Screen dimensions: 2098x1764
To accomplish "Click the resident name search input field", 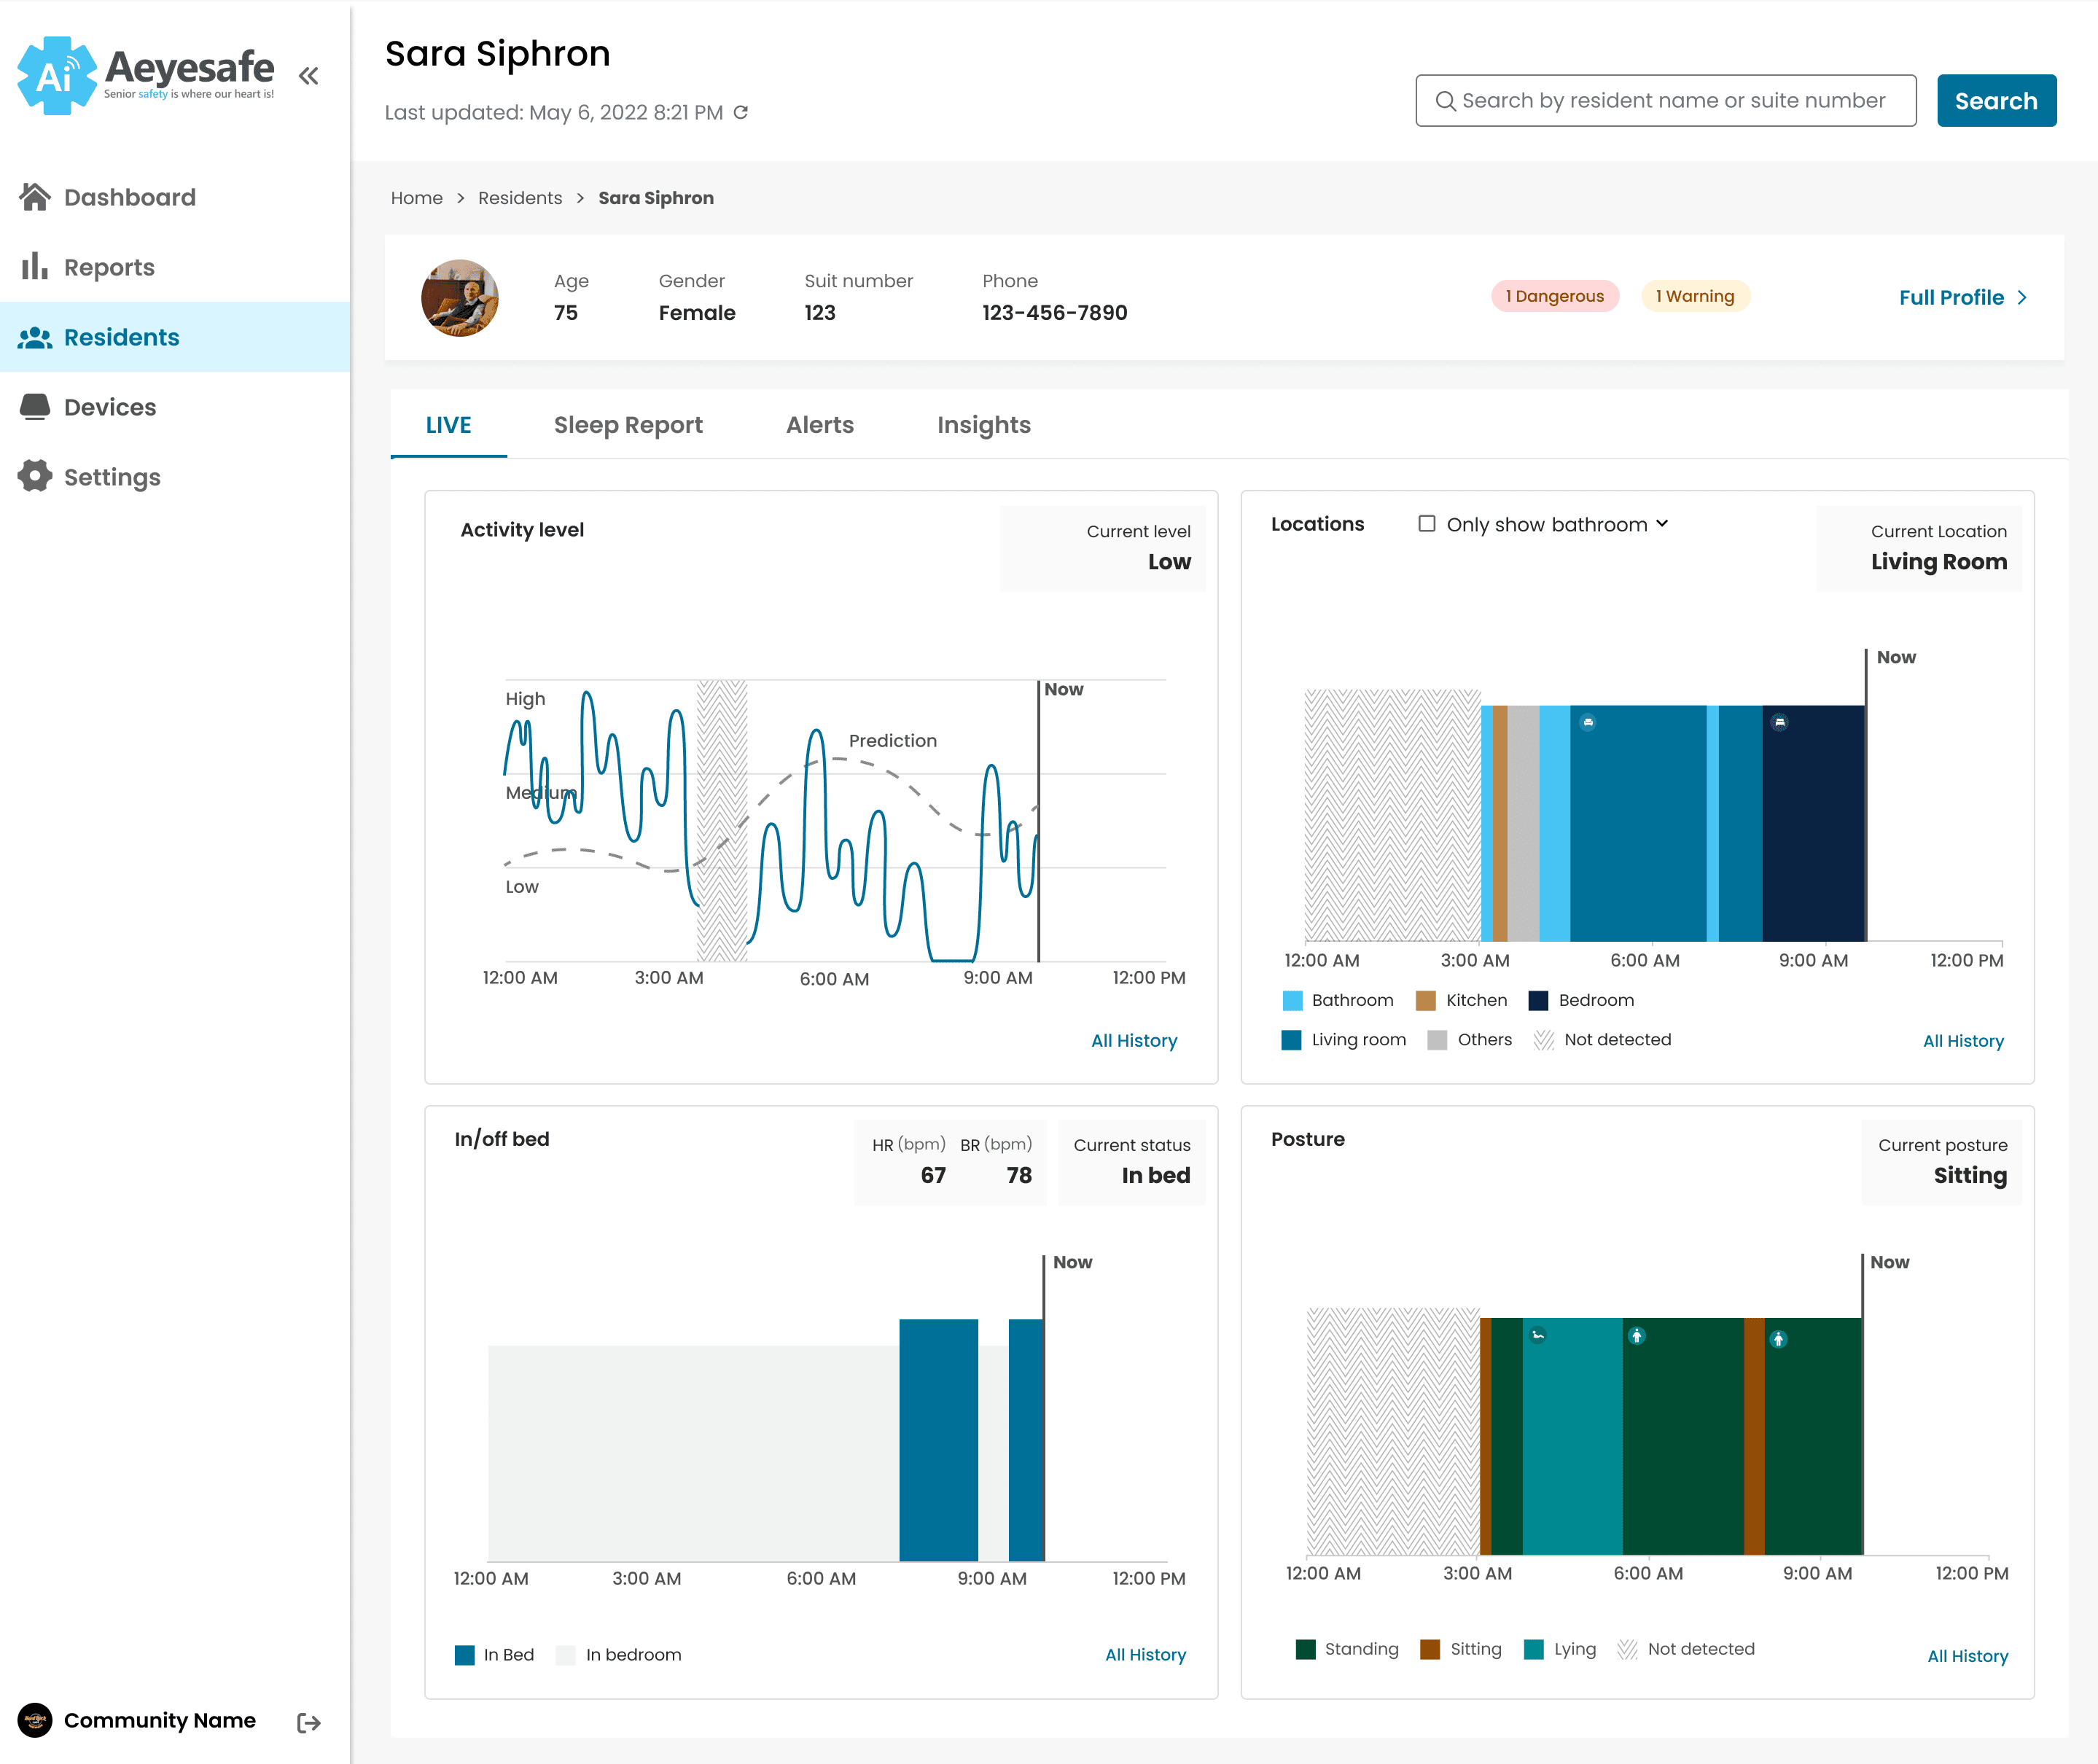I will tap(1666, 101).
